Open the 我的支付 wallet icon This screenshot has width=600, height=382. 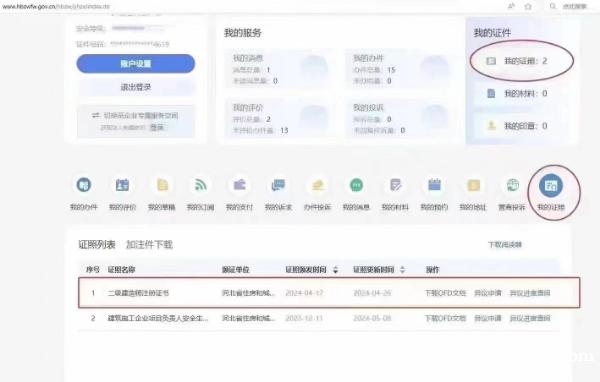click(x=240, y=185)
